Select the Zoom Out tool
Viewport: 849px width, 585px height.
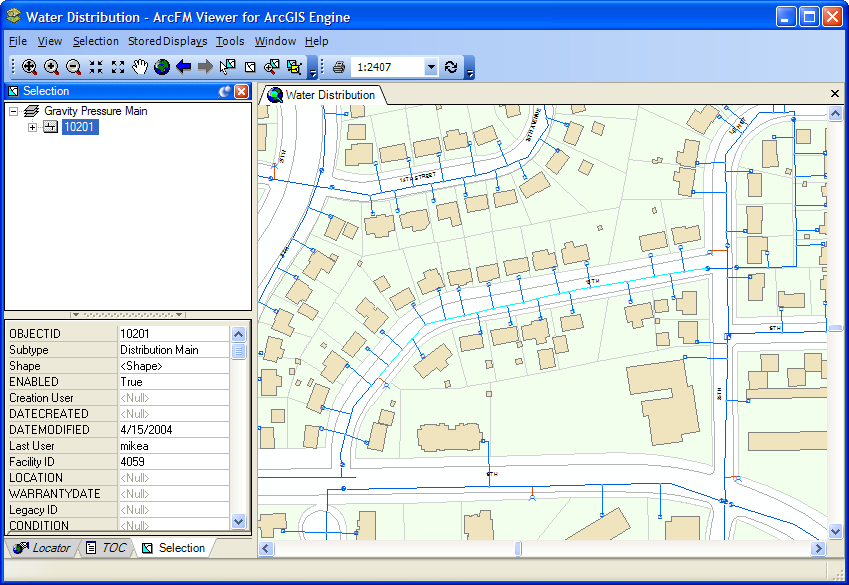[74, 67]
